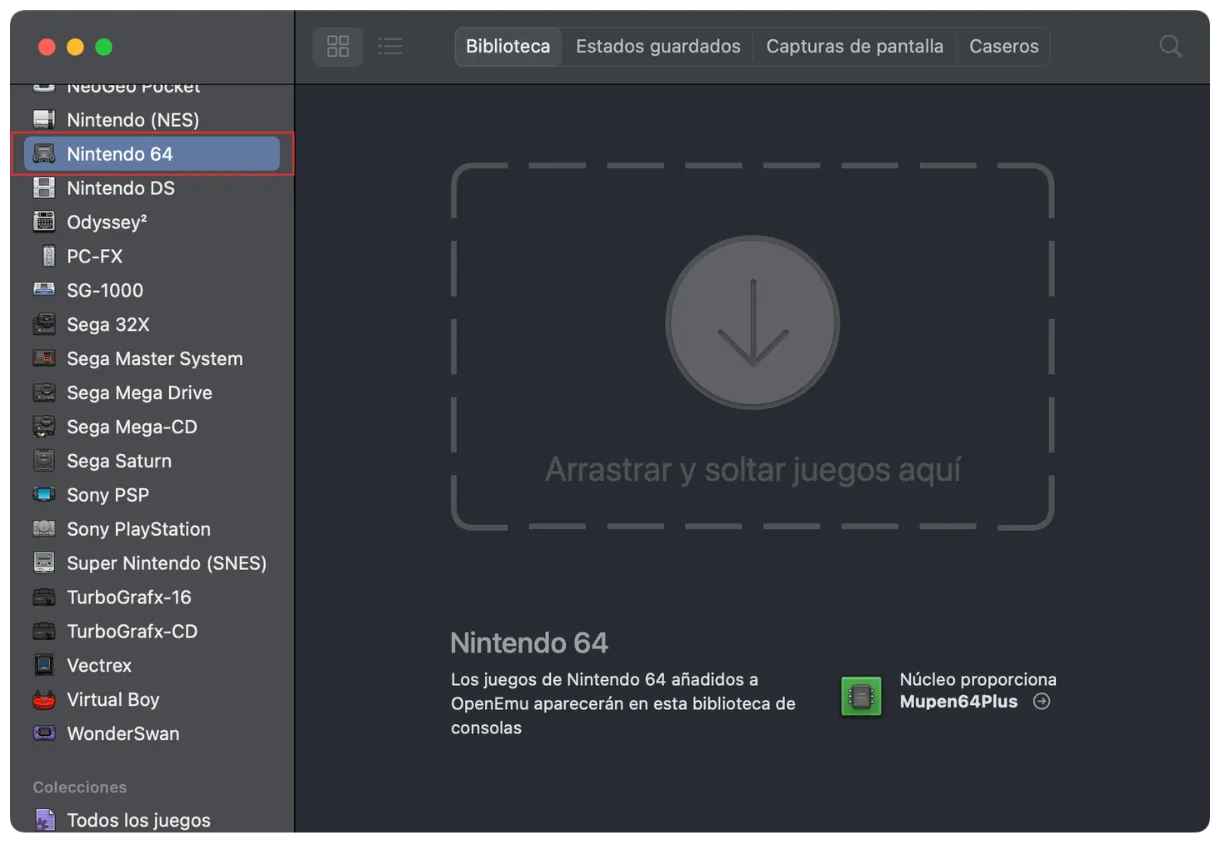Image resolution: width=1220 pixels, height=842 pixels.
Task: Switch to the Caseros tab
Action: tap(1003, 46)
